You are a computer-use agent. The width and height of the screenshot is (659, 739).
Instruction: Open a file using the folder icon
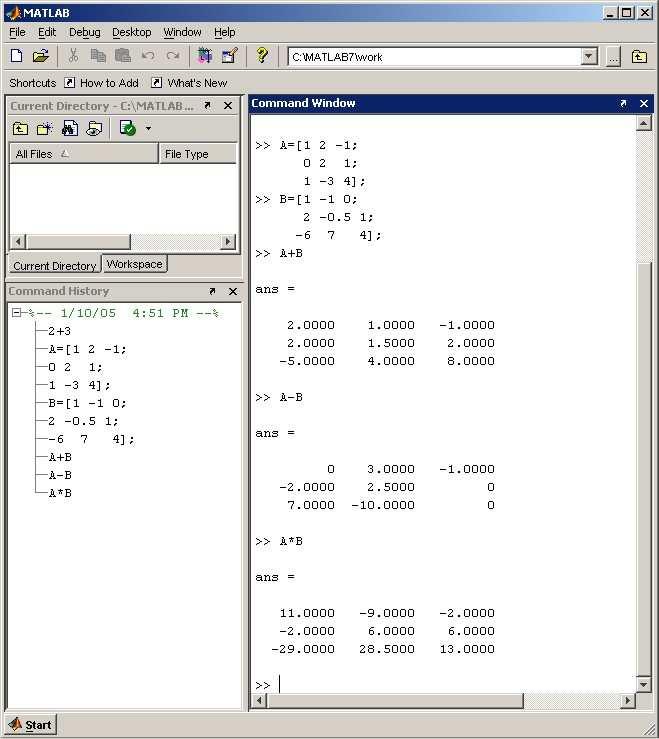41,56
